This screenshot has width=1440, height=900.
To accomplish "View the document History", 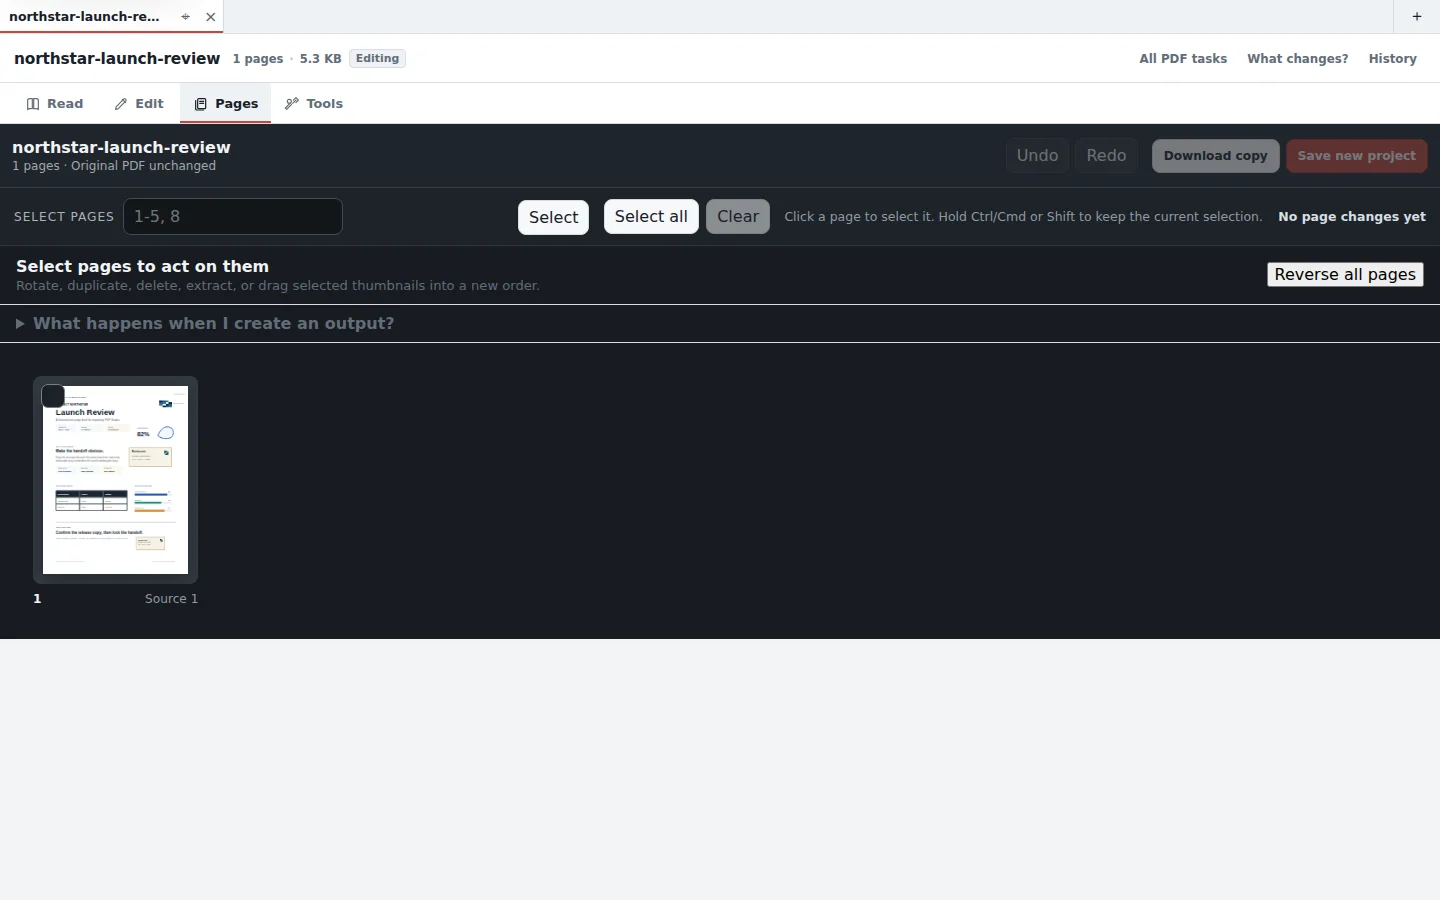I will (x=1393, y=59).
